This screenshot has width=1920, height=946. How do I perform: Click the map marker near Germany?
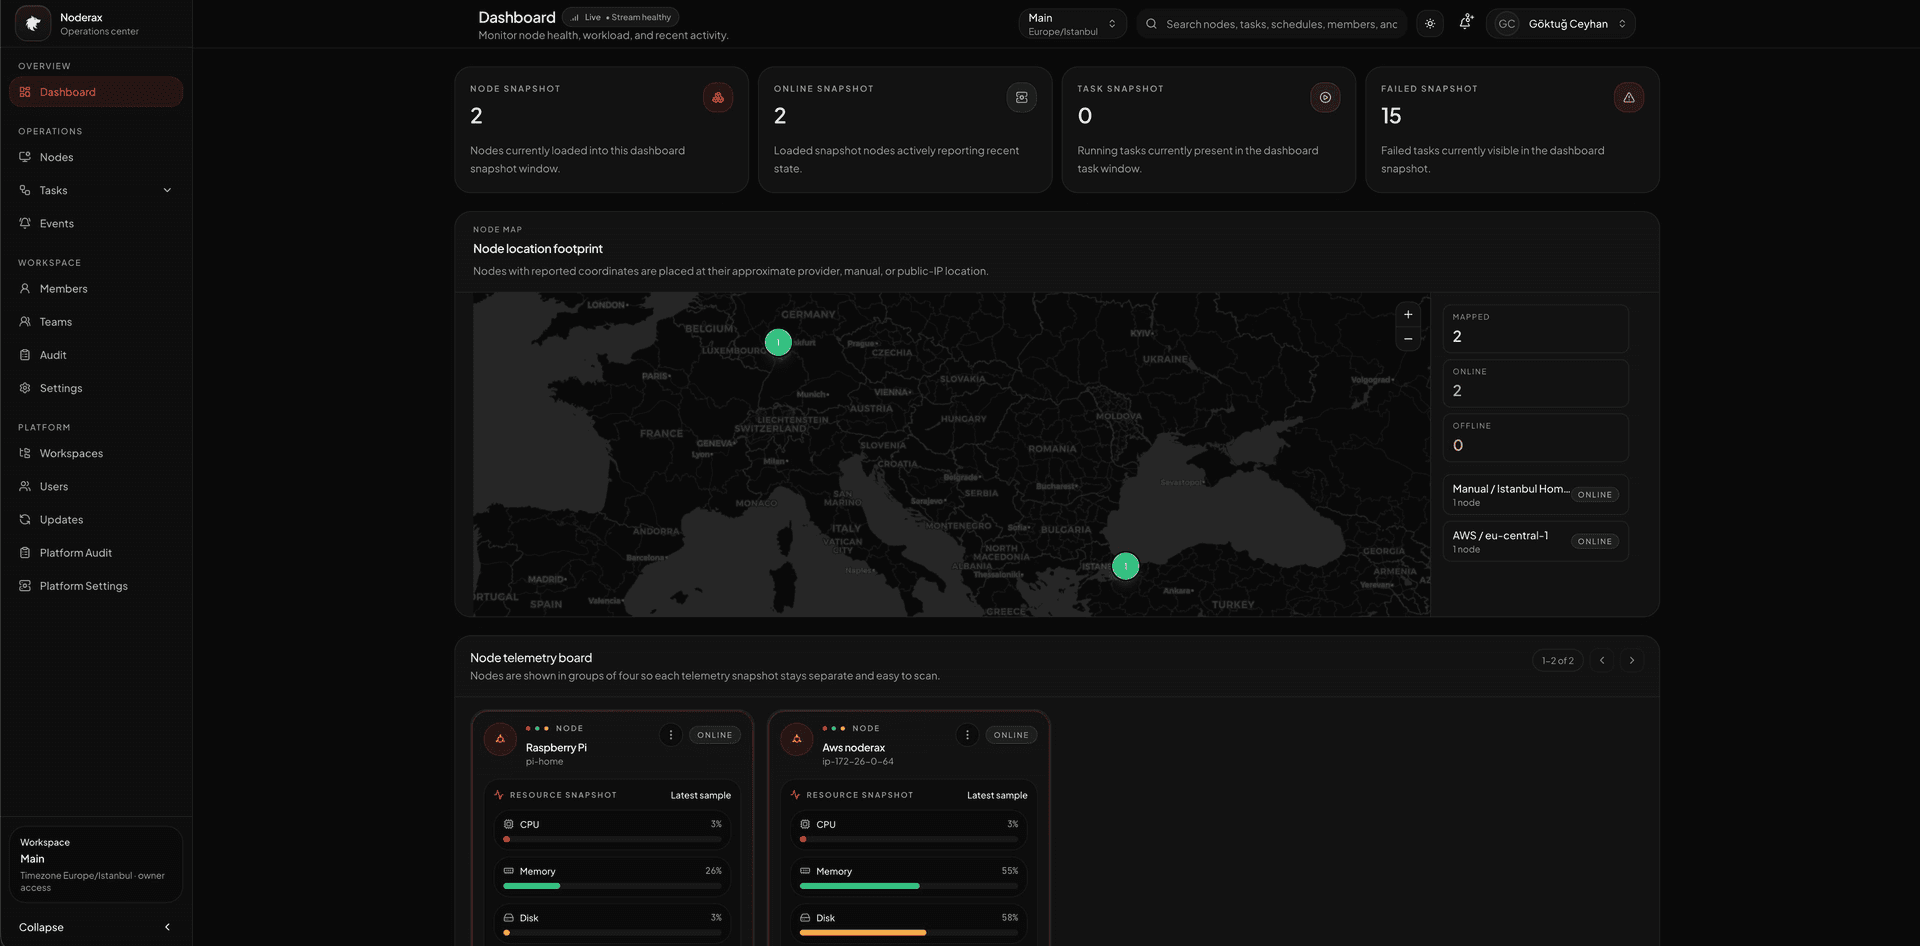coord(778,342)
